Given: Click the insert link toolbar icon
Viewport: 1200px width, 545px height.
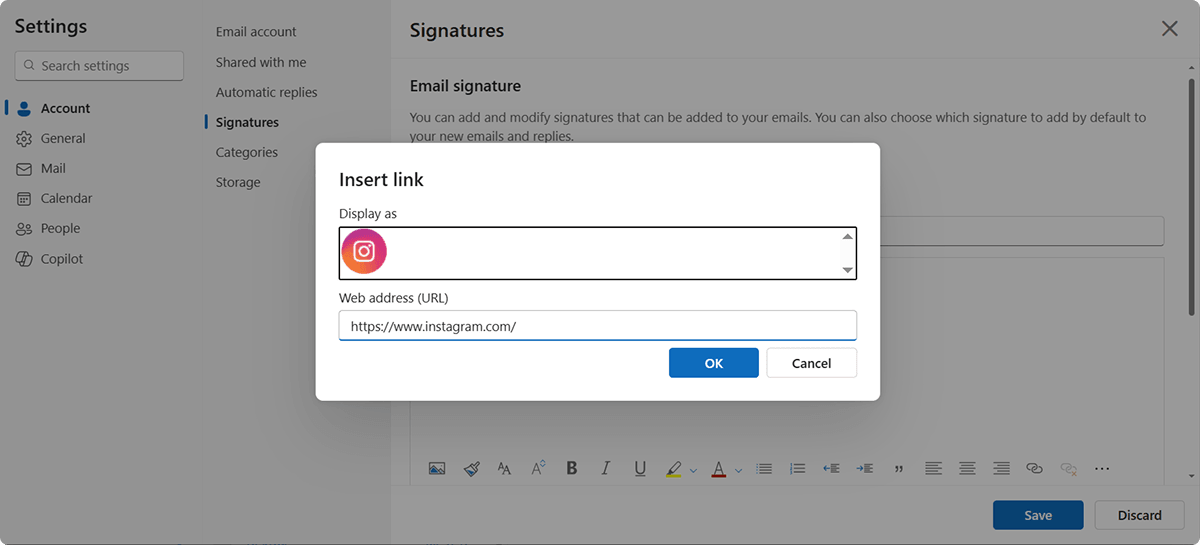Looking at the screenshot, I should click(1035, 468).
